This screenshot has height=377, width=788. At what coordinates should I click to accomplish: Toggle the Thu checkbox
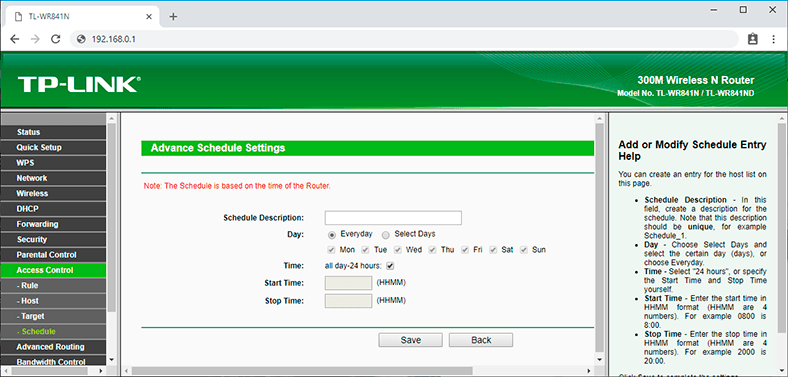(432, 250)
